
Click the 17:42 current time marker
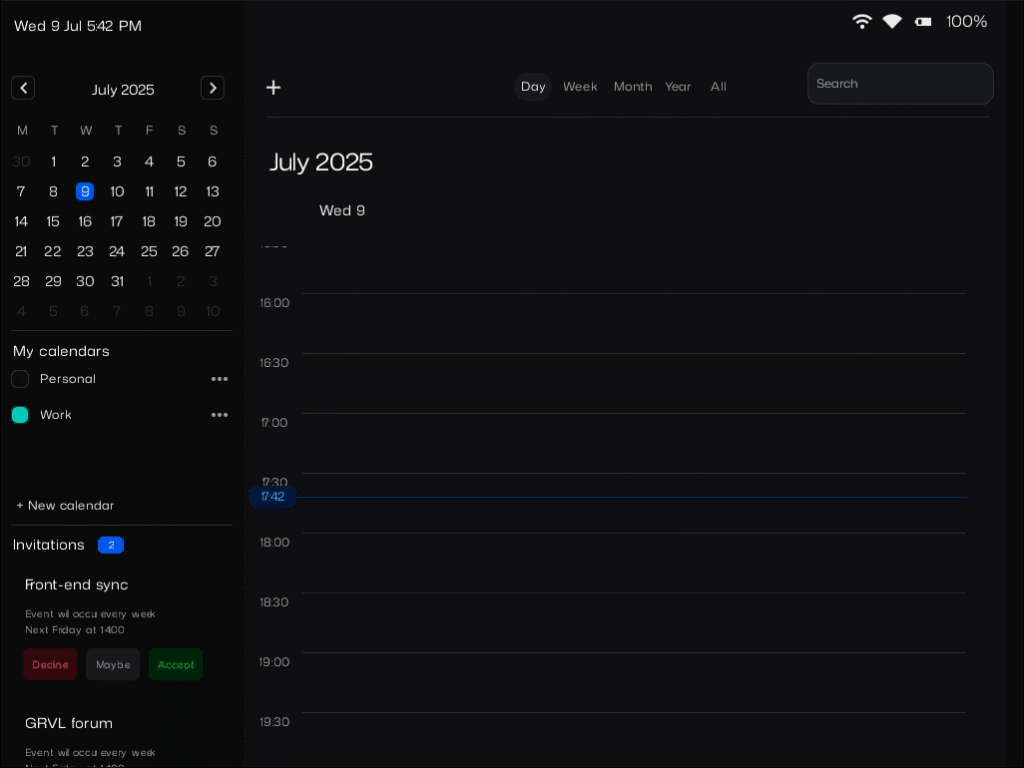click(272, 497)
